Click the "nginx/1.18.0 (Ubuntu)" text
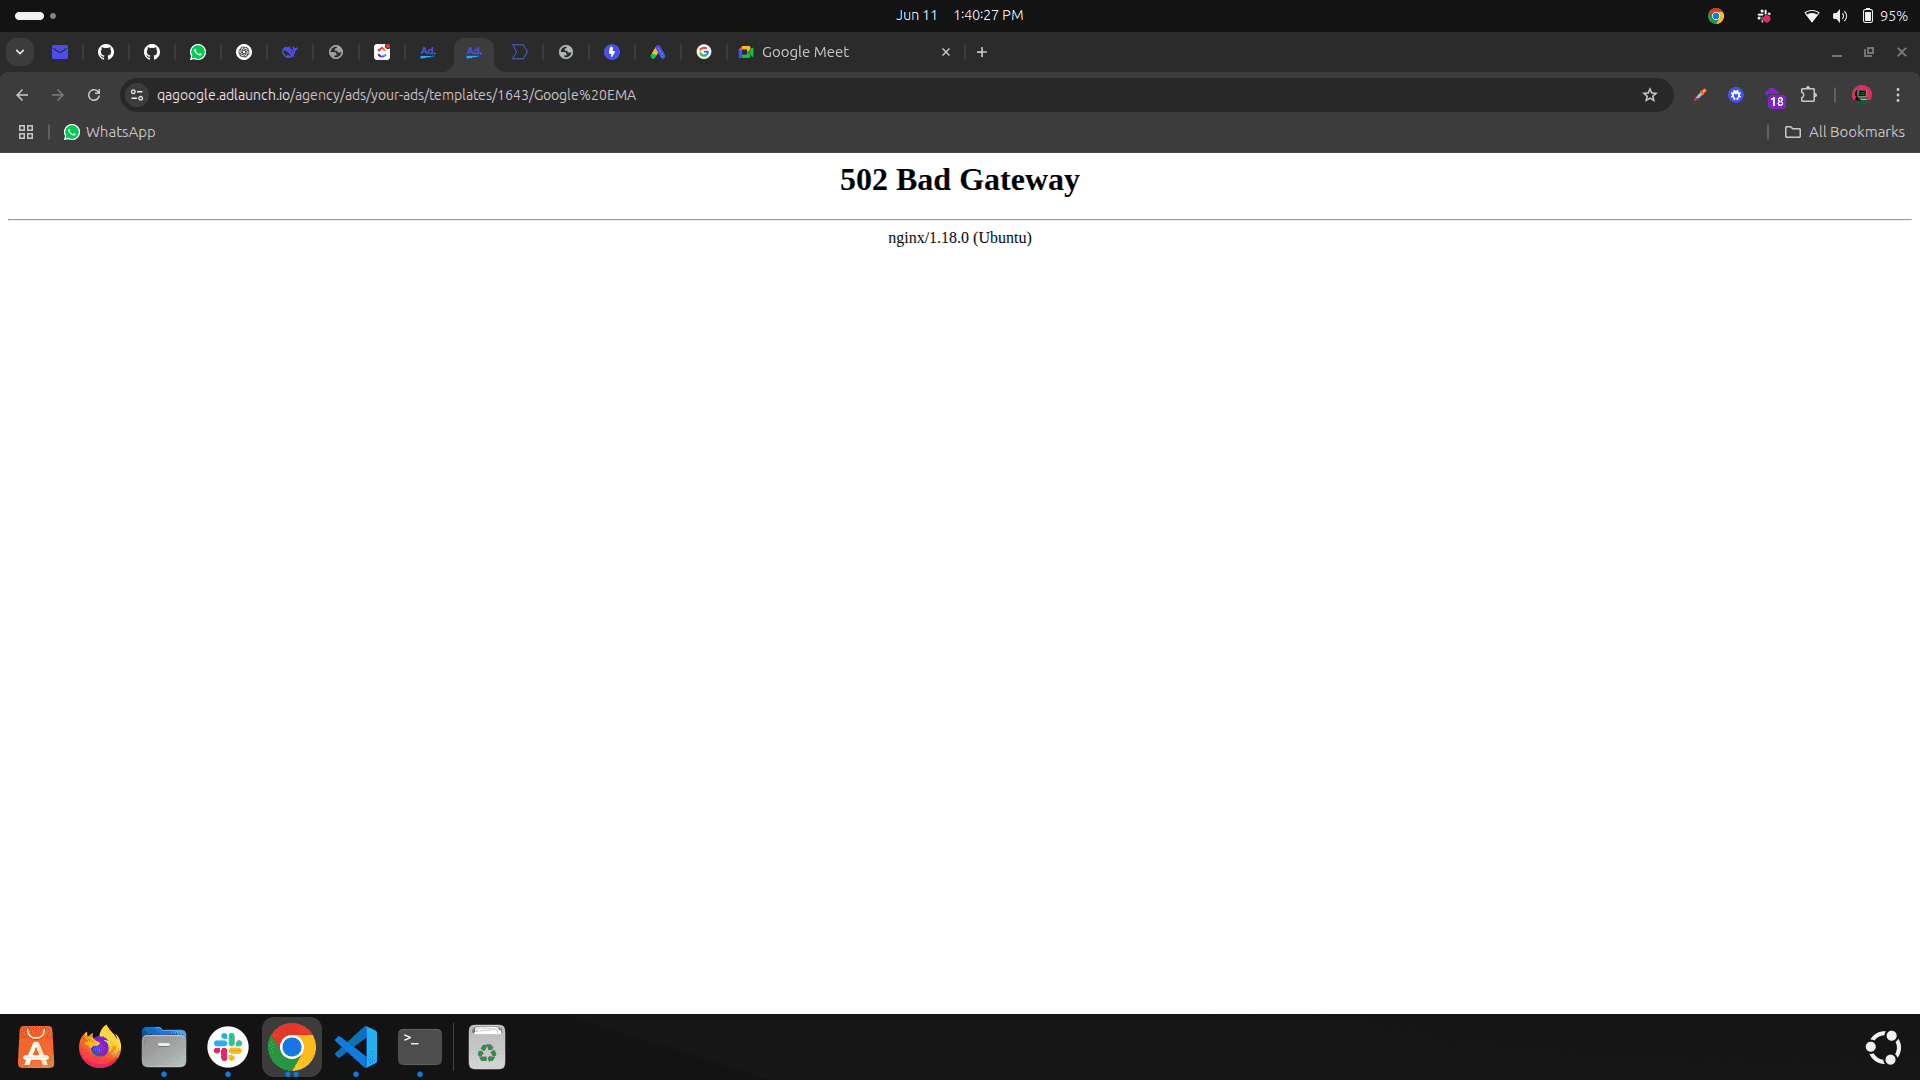1920x1080 pixels. pos(960,238)
